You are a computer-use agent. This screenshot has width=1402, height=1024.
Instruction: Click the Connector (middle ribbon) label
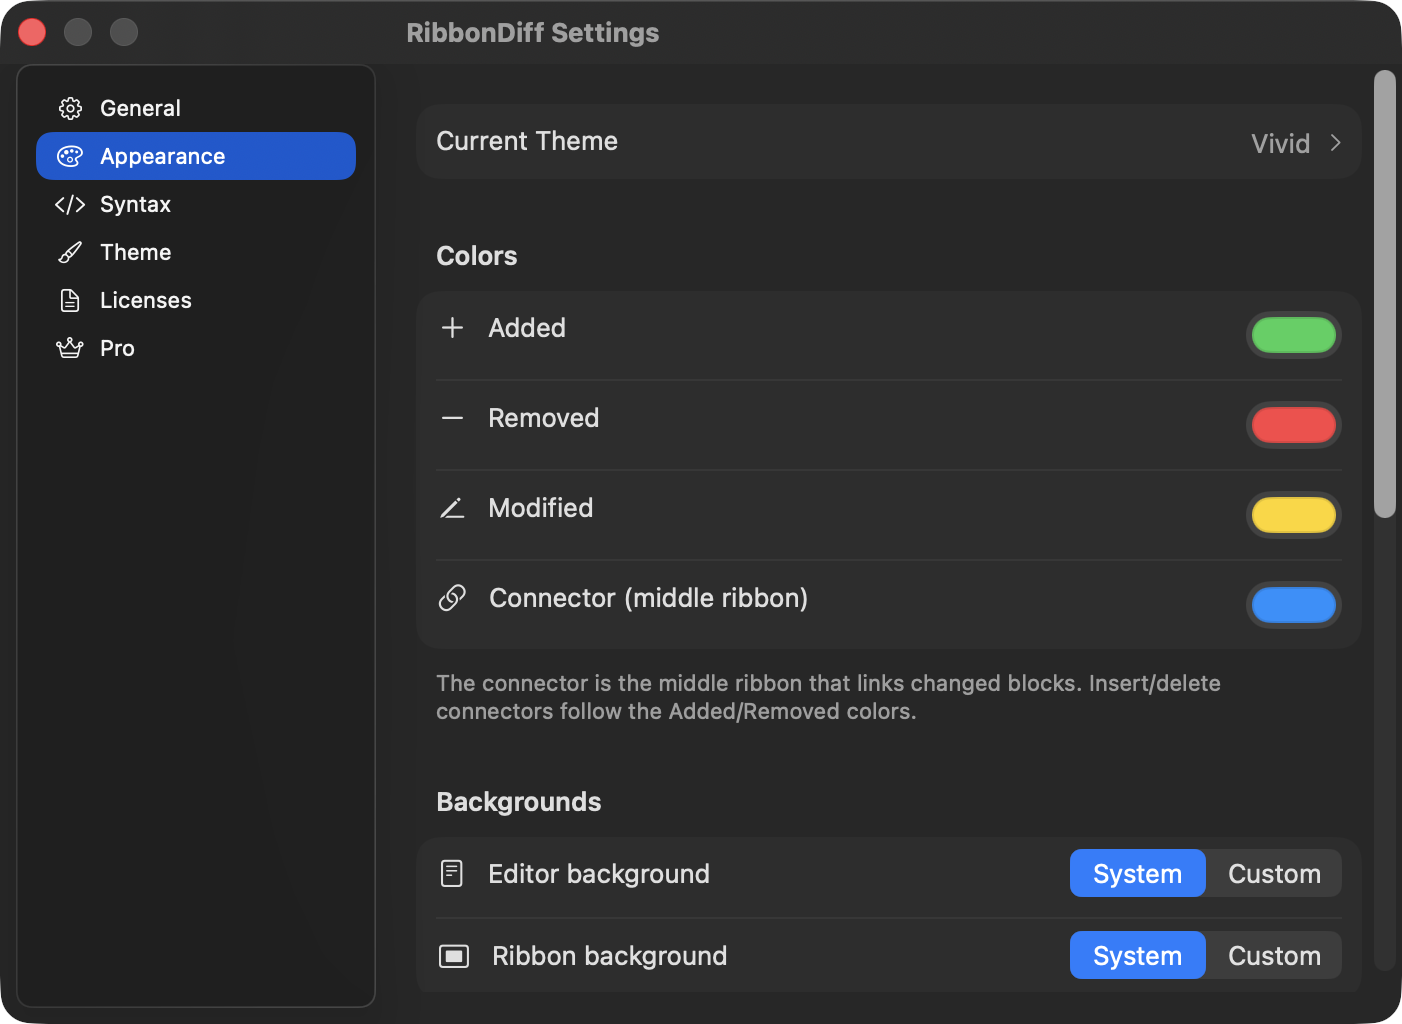648,598
